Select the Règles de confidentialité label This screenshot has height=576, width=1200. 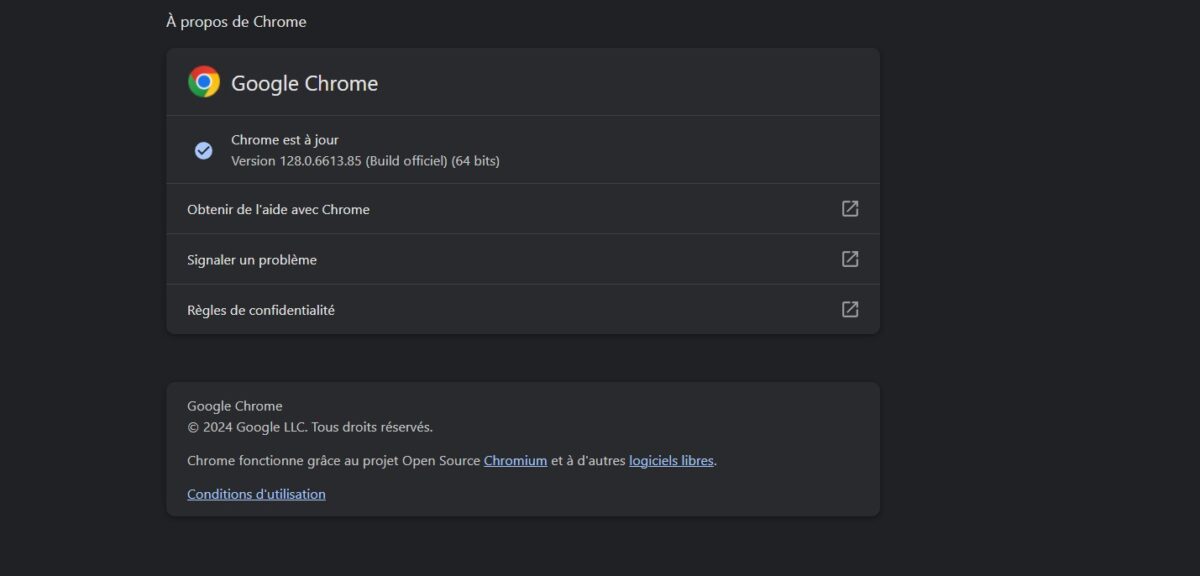[x=261, y=310]
